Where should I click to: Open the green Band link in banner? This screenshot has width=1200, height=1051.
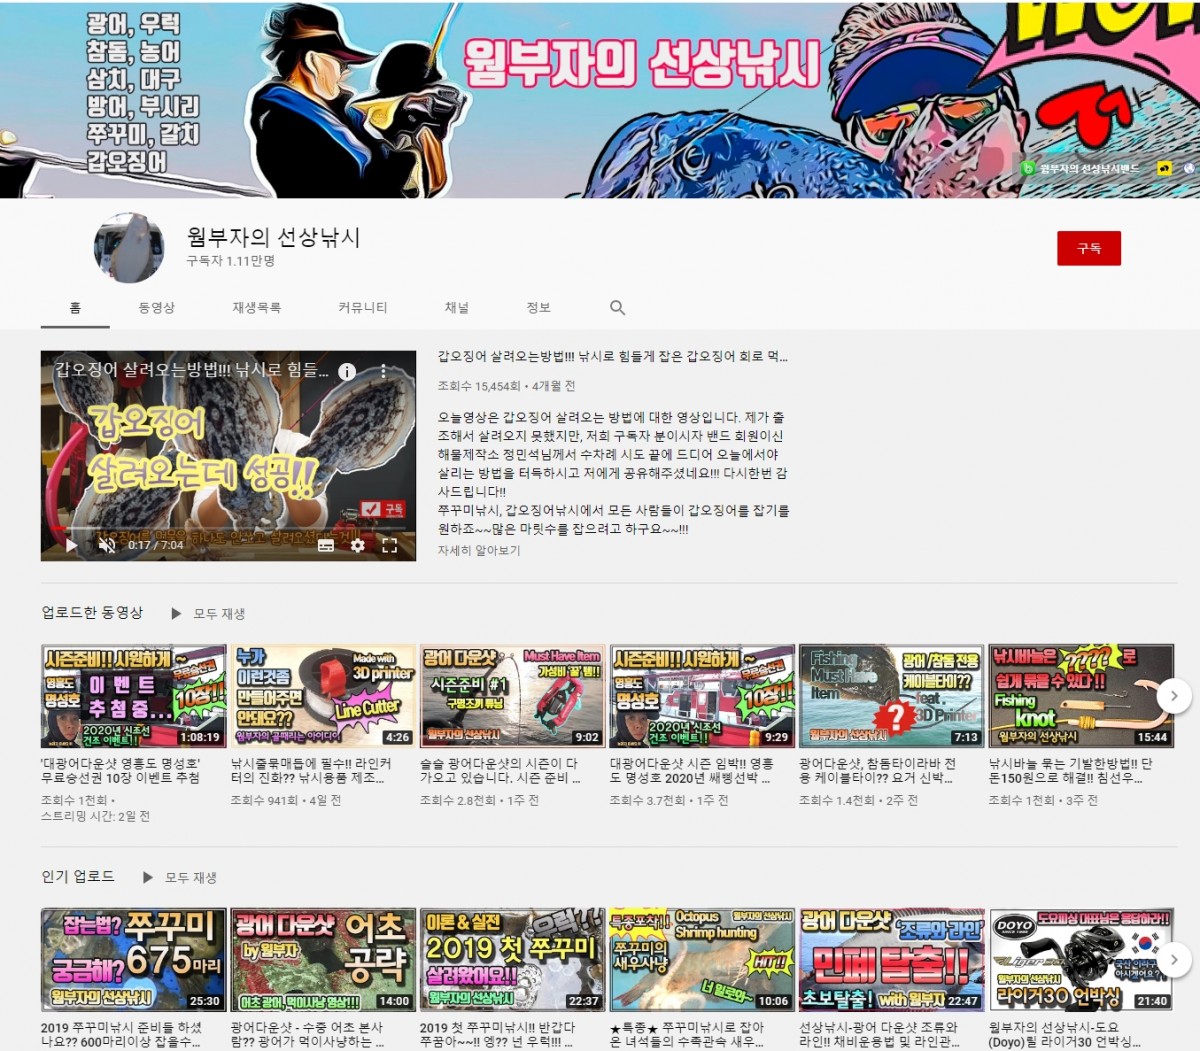coord(1079,169)
